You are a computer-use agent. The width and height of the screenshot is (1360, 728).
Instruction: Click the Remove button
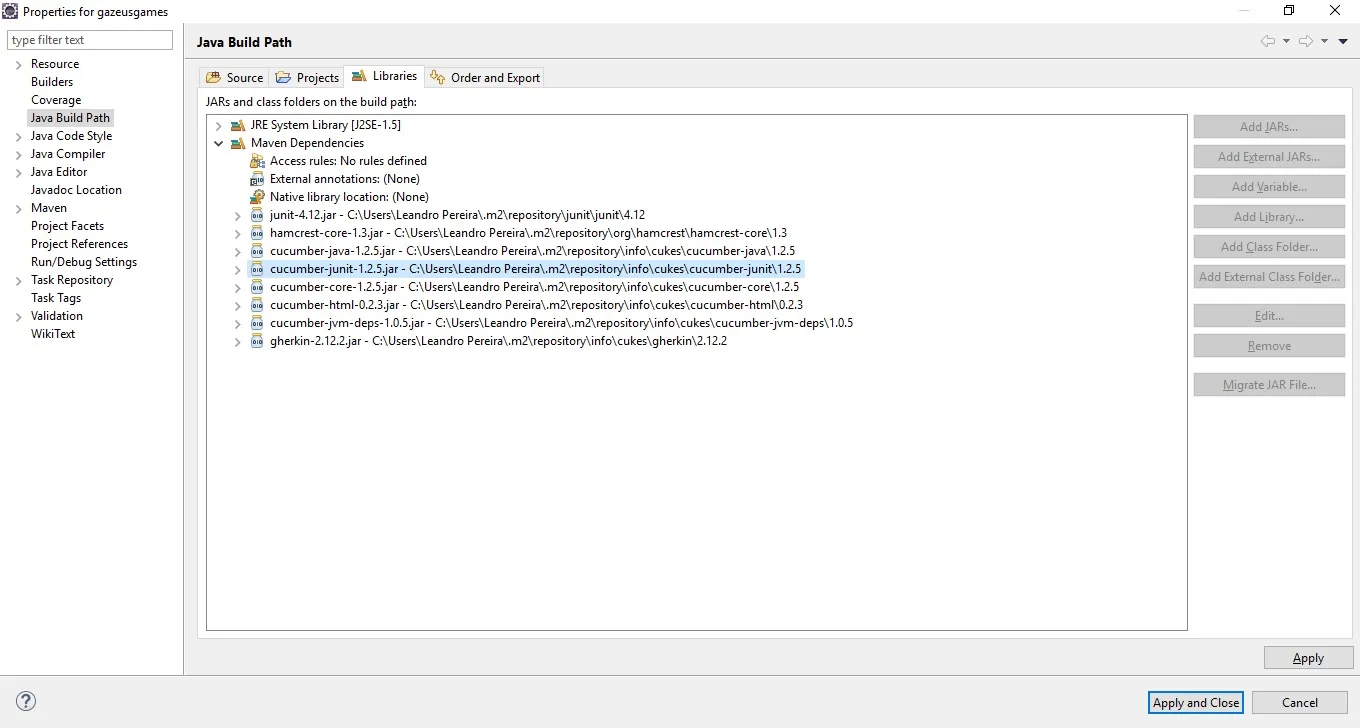click(x=1269, y=346)
